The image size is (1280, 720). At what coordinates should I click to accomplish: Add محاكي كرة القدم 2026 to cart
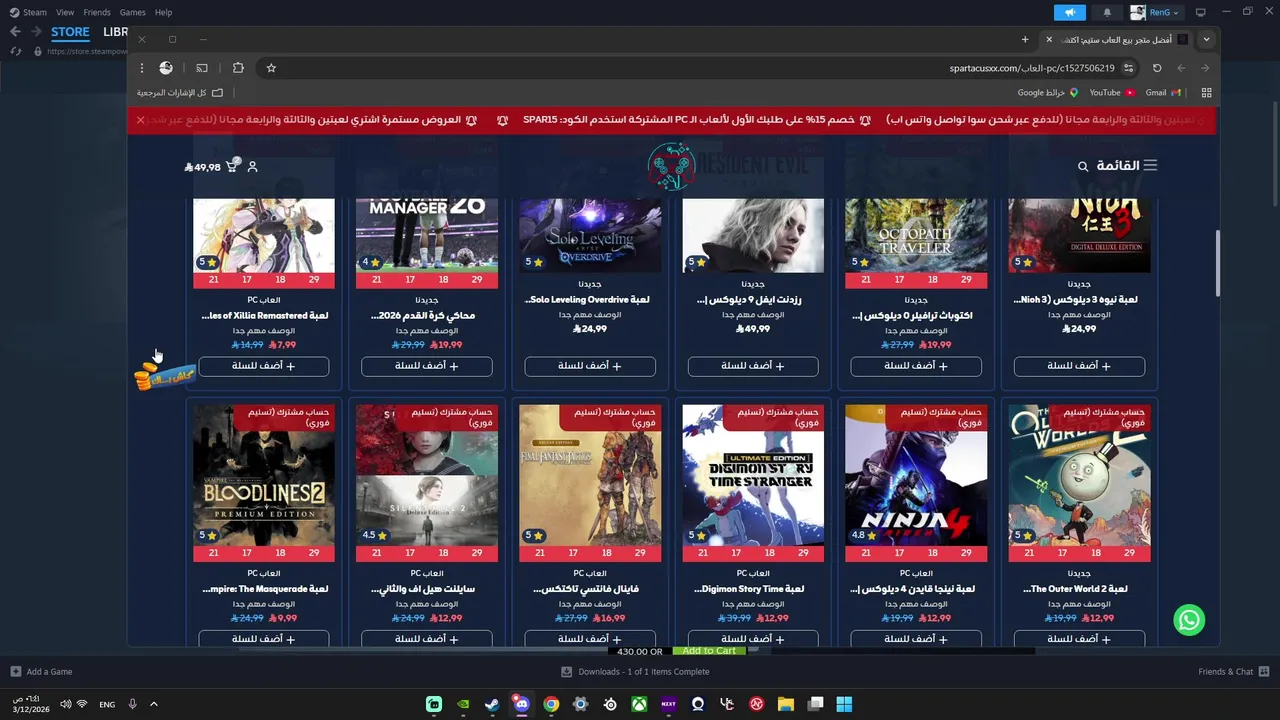(x=427, y=366)
